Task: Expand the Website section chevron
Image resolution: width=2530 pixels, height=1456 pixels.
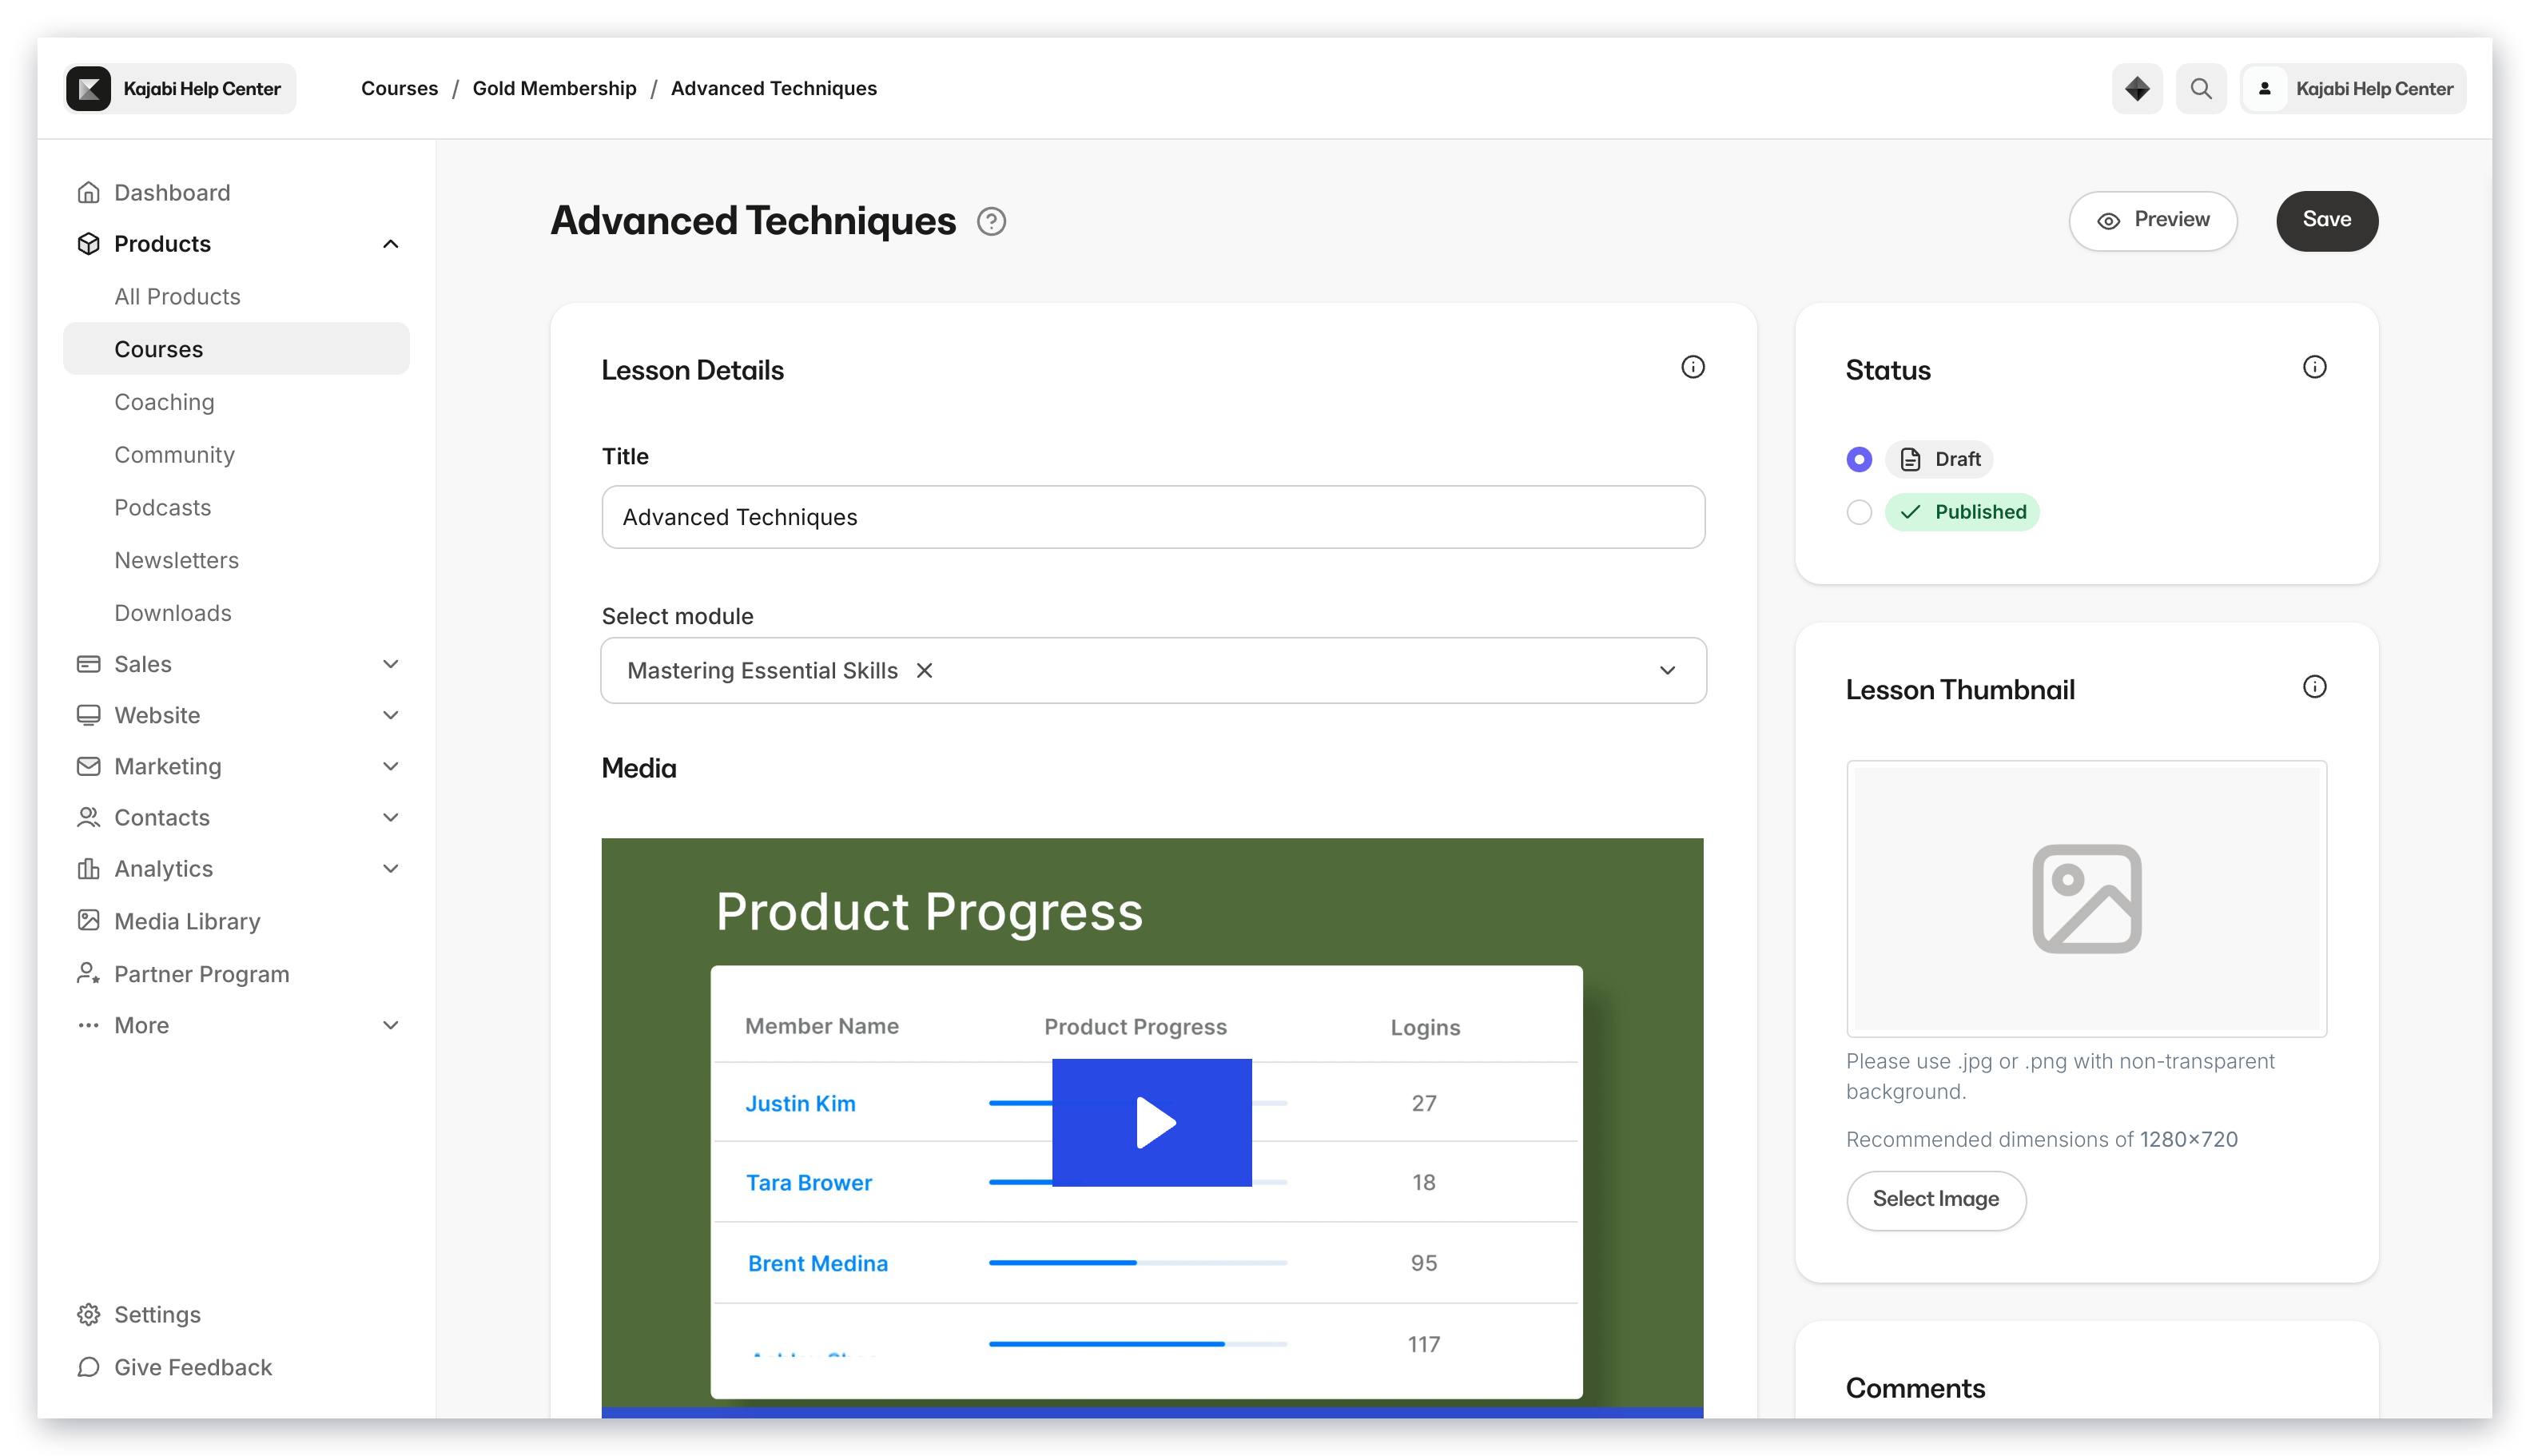Action: pos(390,715)
